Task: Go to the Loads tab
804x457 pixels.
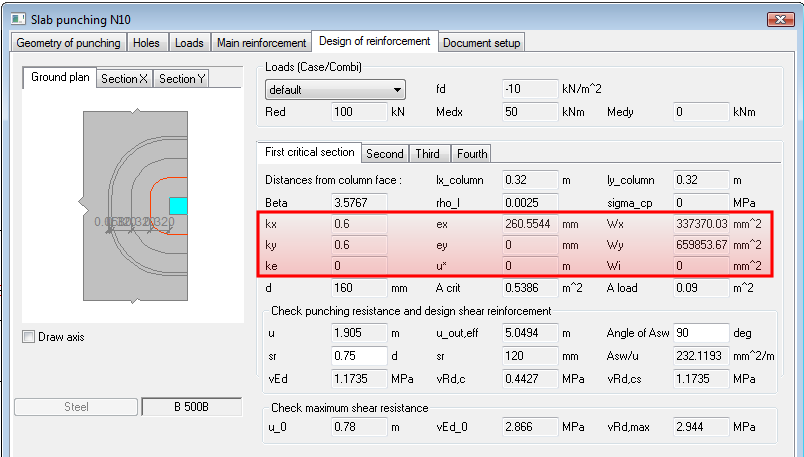Action: pyautogui.click(x=189, y=43)
